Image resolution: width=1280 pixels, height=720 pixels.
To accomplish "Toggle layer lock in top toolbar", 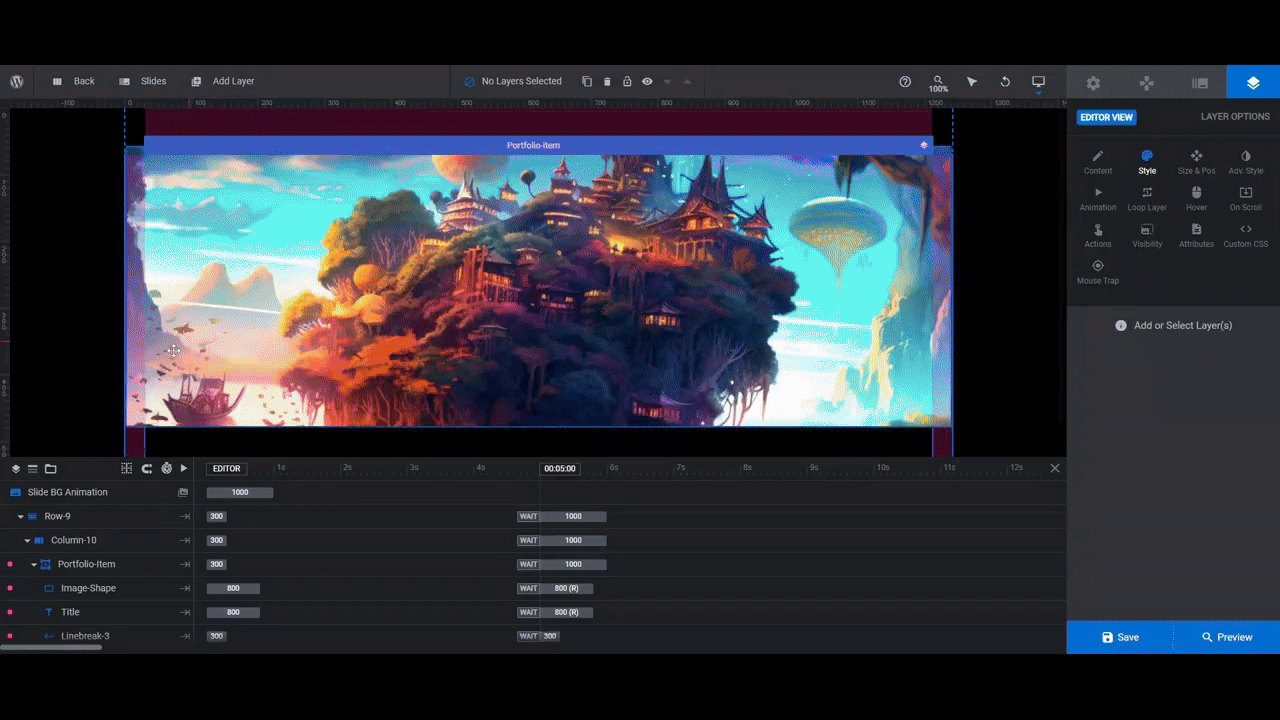I will pos(627,82).
